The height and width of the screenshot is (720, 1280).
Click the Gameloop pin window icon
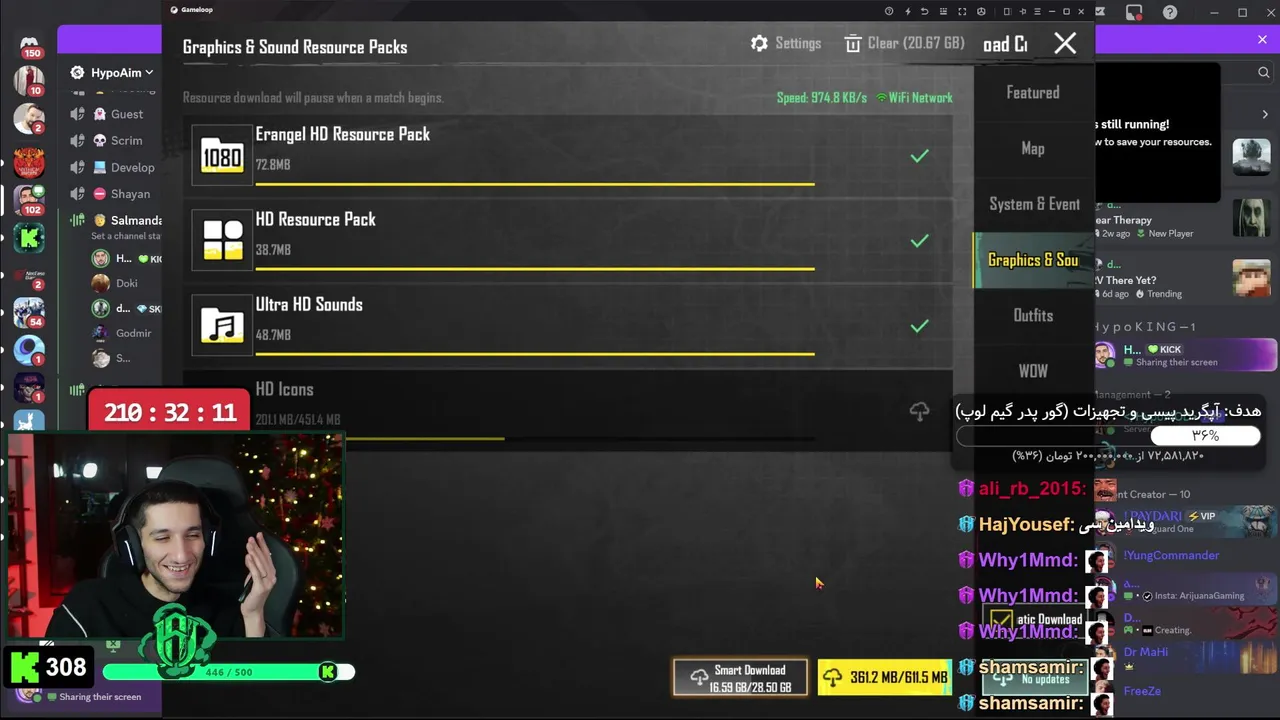(x=1023, y=12)
